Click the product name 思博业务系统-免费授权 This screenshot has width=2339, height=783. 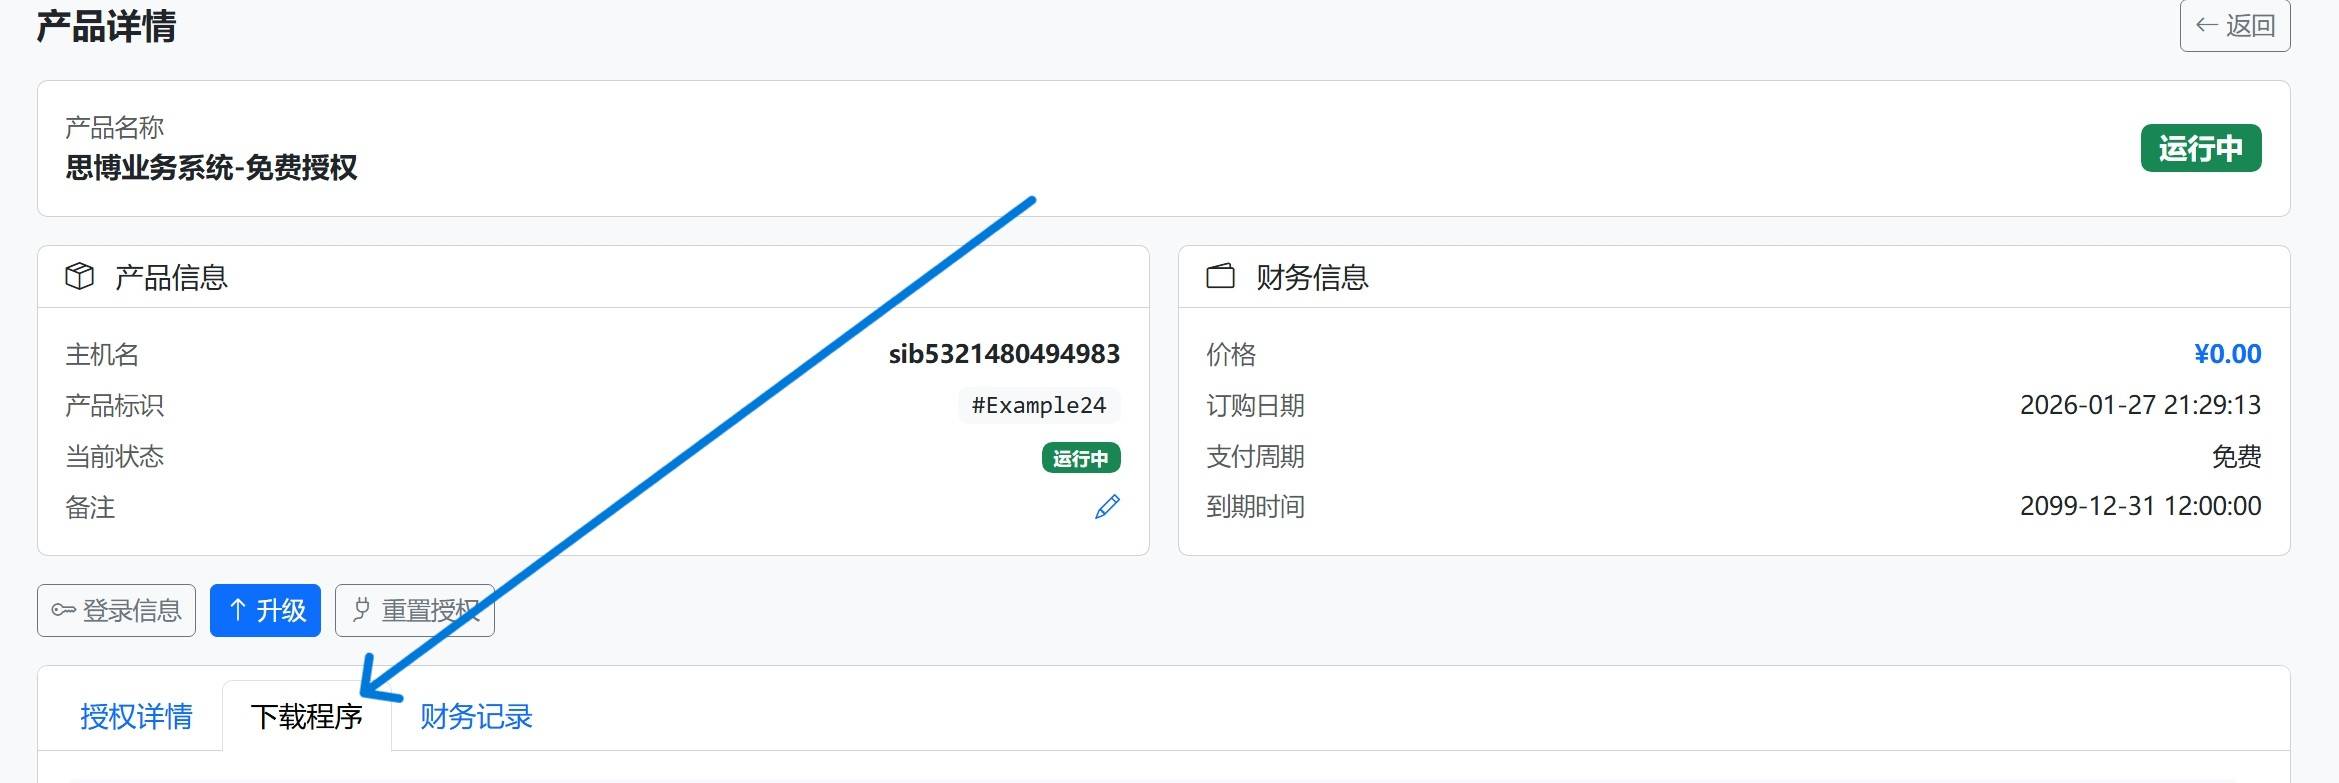[211, 167]
